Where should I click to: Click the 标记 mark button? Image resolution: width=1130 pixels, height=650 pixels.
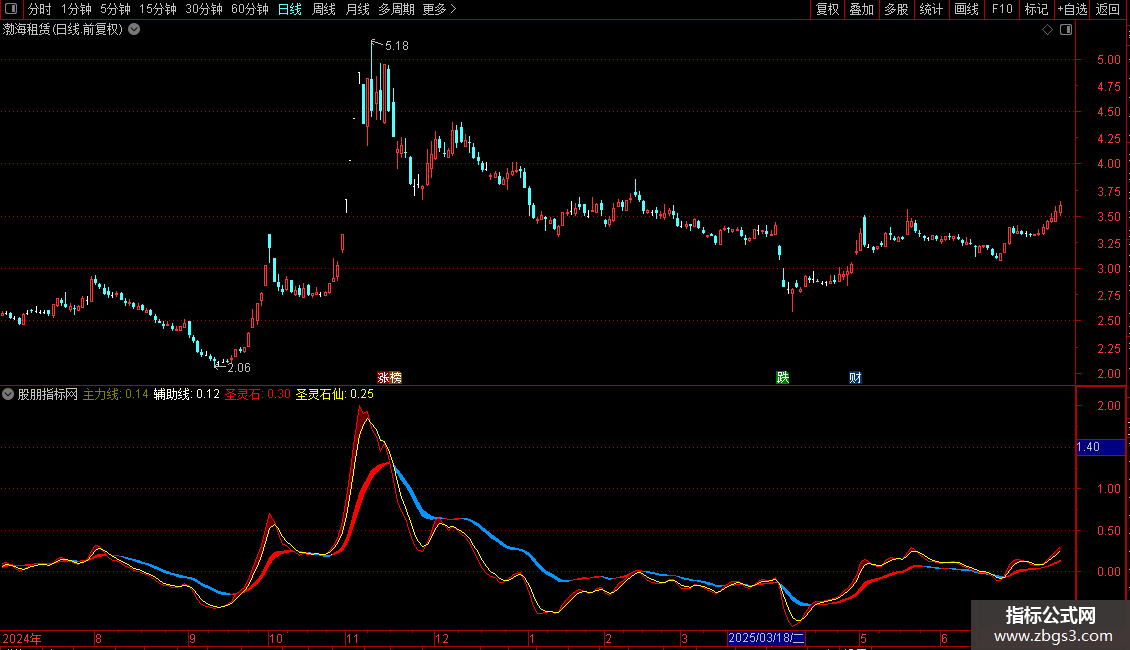tap(1036, 9)
